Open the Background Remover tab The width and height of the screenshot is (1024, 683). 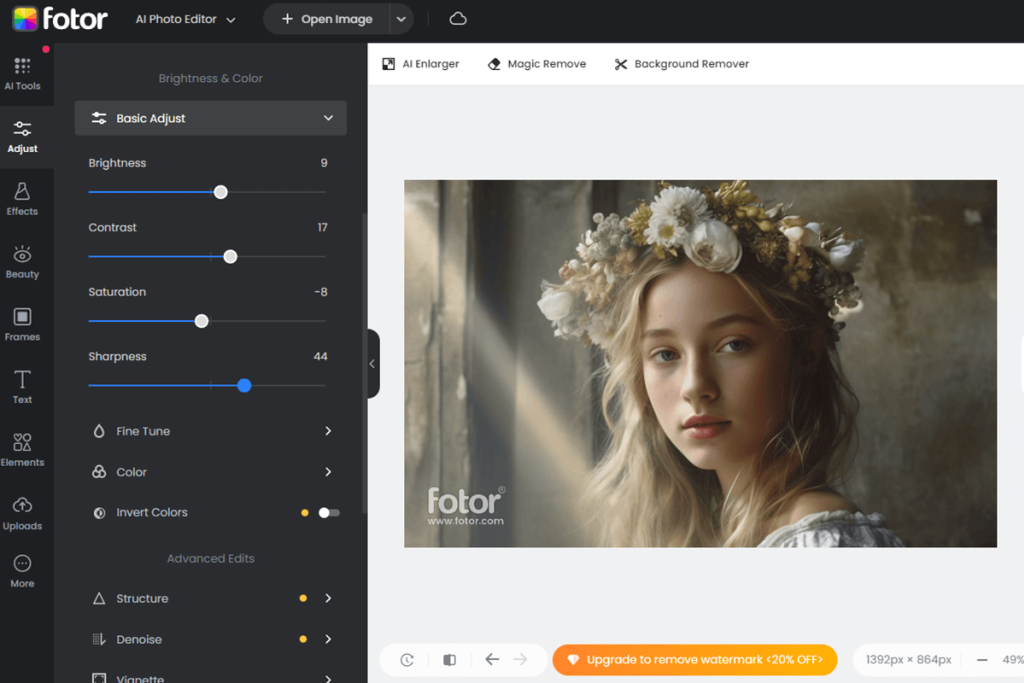pyautogui.click(x=681, y=63)
